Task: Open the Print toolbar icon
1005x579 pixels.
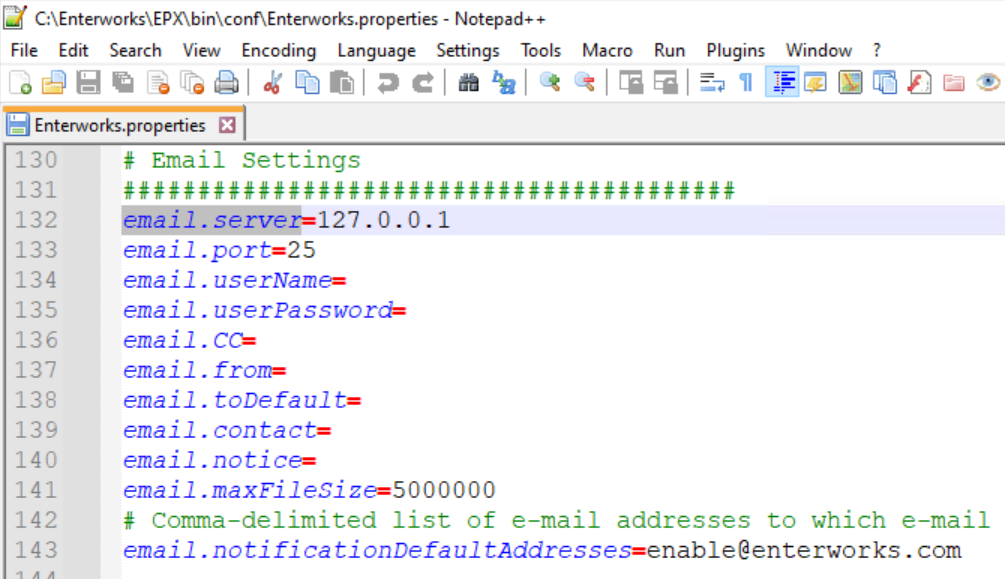Action: coord(226,82)
